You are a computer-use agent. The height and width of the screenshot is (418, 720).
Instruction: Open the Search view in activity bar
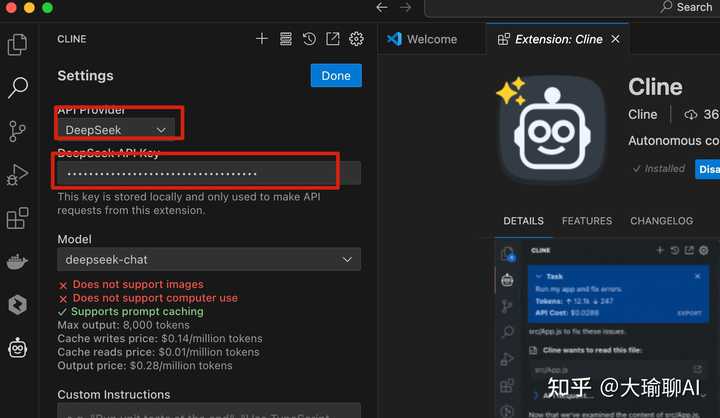click(17, 87)
